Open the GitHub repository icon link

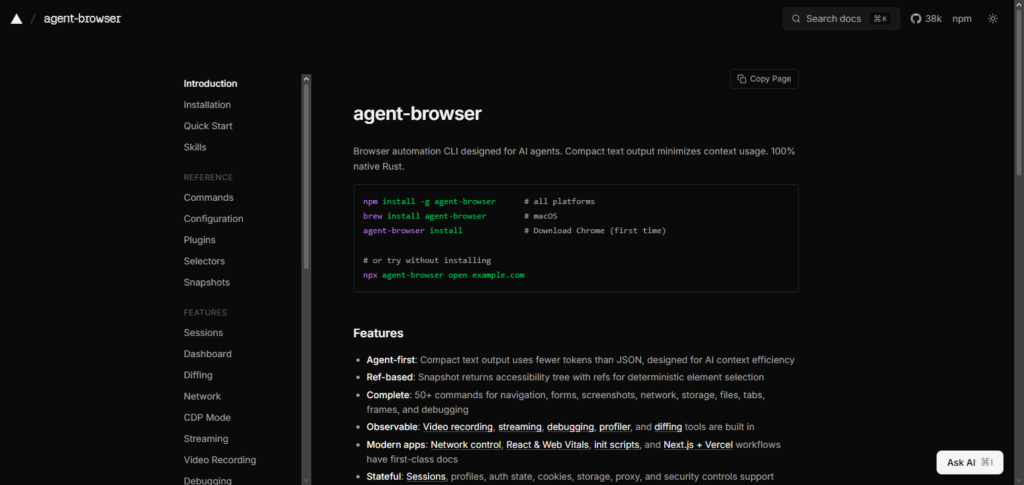tap(916, 19)
